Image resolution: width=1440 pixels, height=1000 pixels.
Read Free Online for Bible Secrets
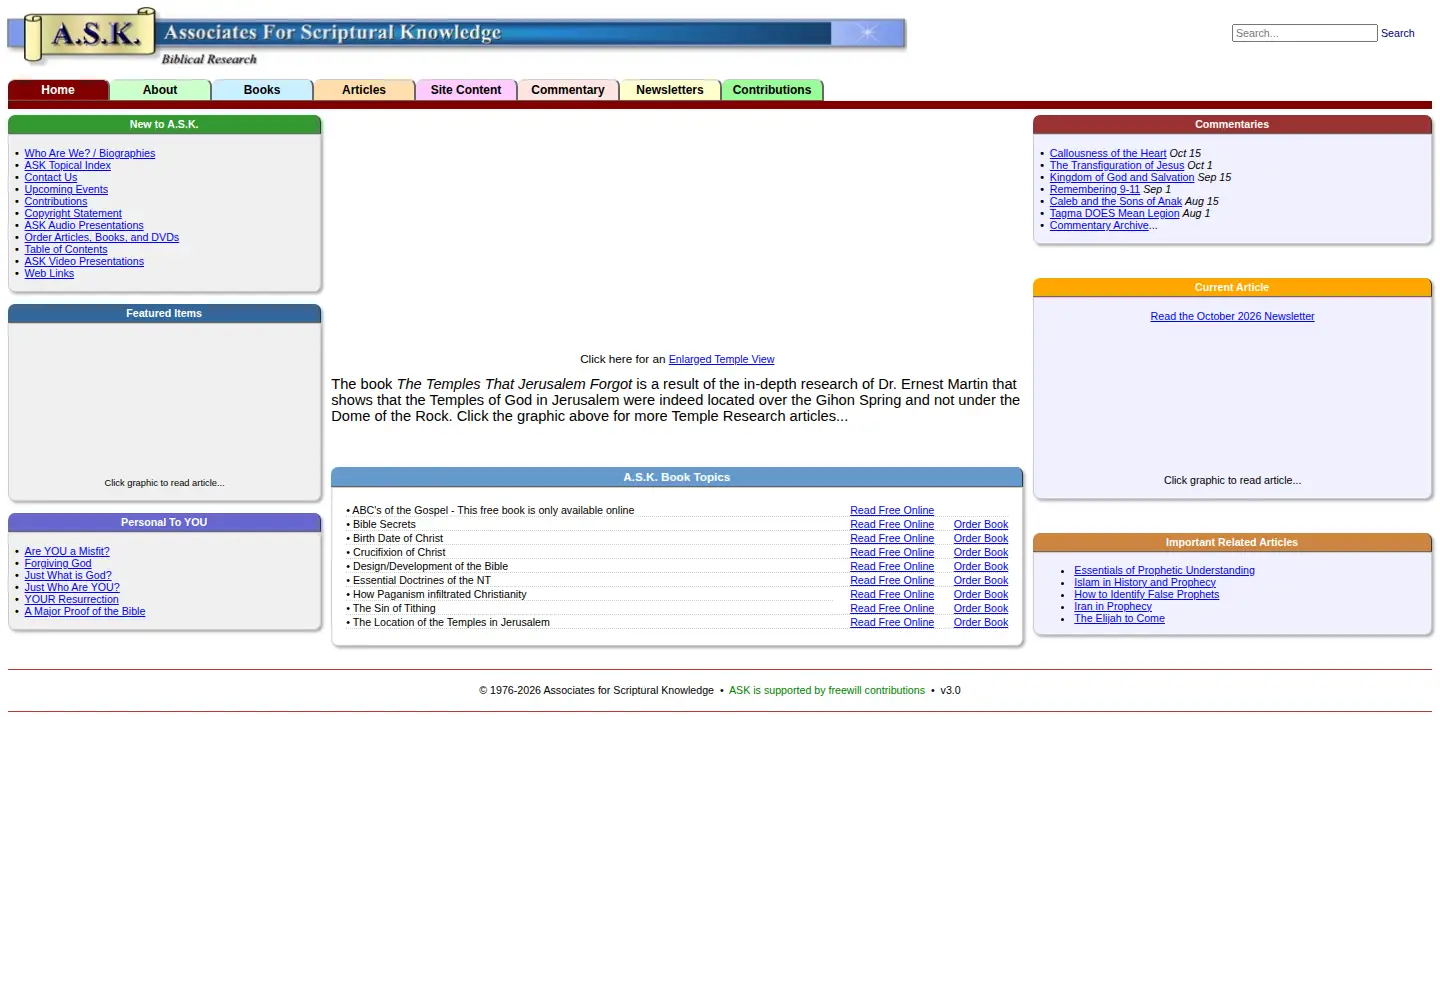892,525
